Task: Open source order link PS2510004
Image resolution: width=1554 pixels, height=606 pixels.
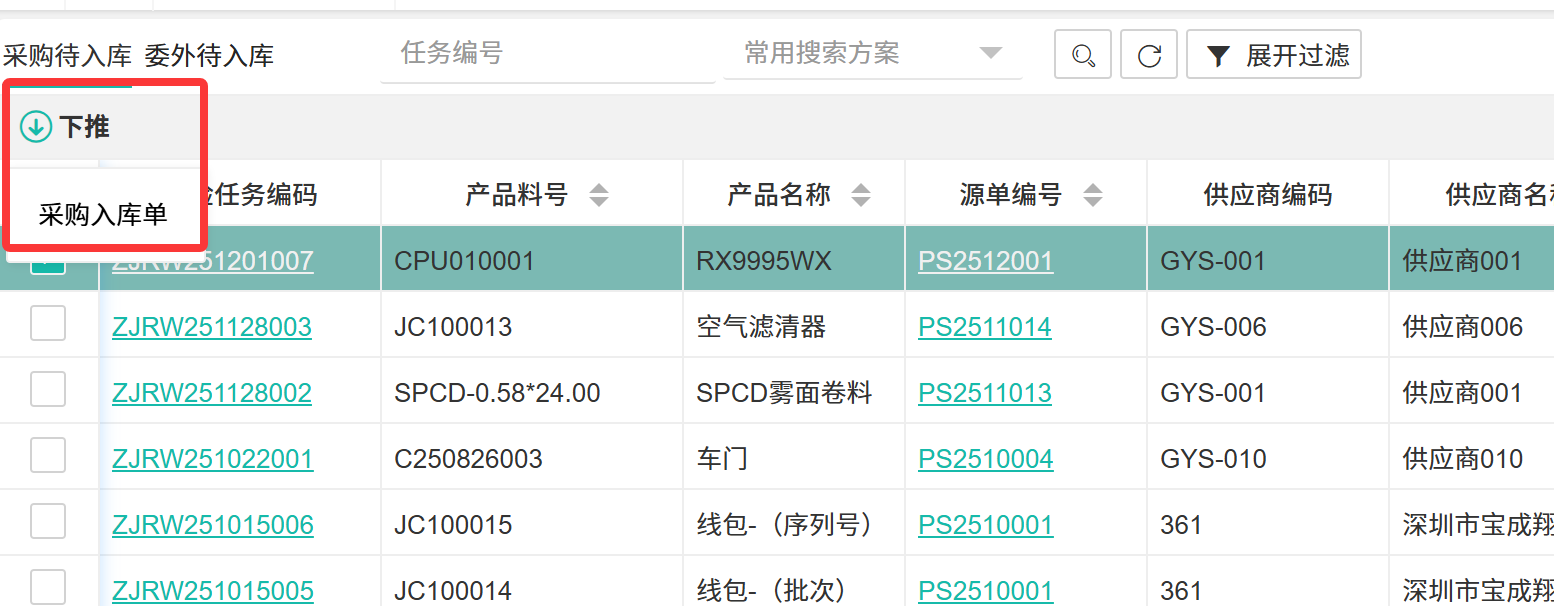Action: click(x=986, y=459)
